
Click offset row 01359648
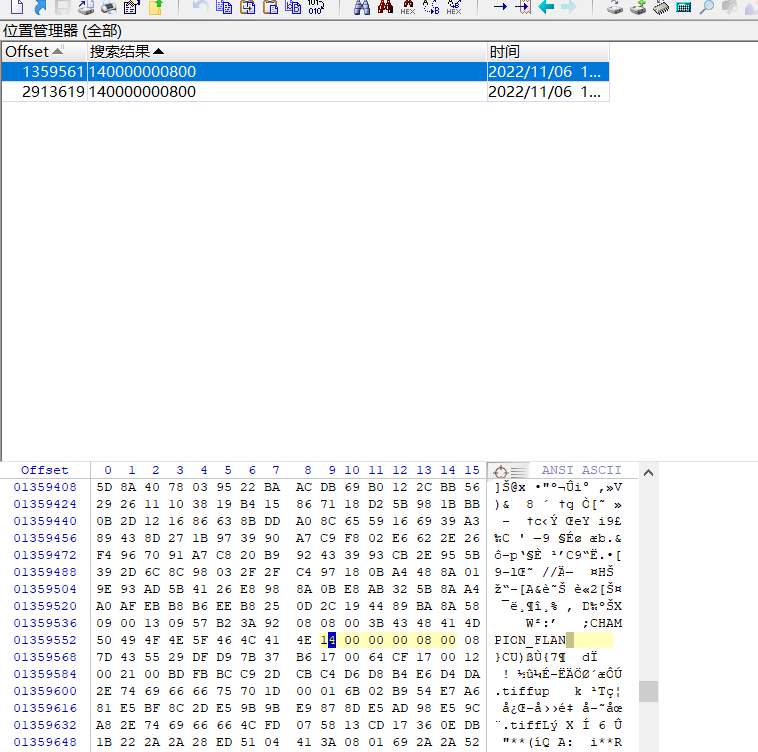pyautogui.click(x=45, y=742)
